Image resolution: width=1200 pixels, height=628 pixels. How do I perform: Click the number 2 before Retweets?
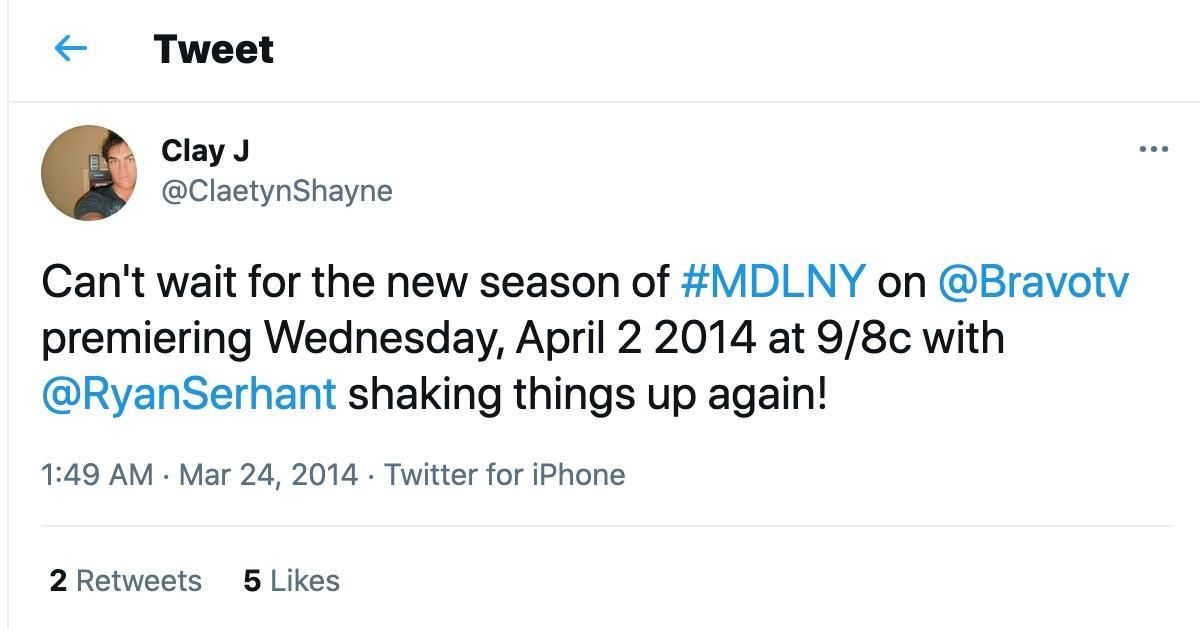[x=58, y=581]
